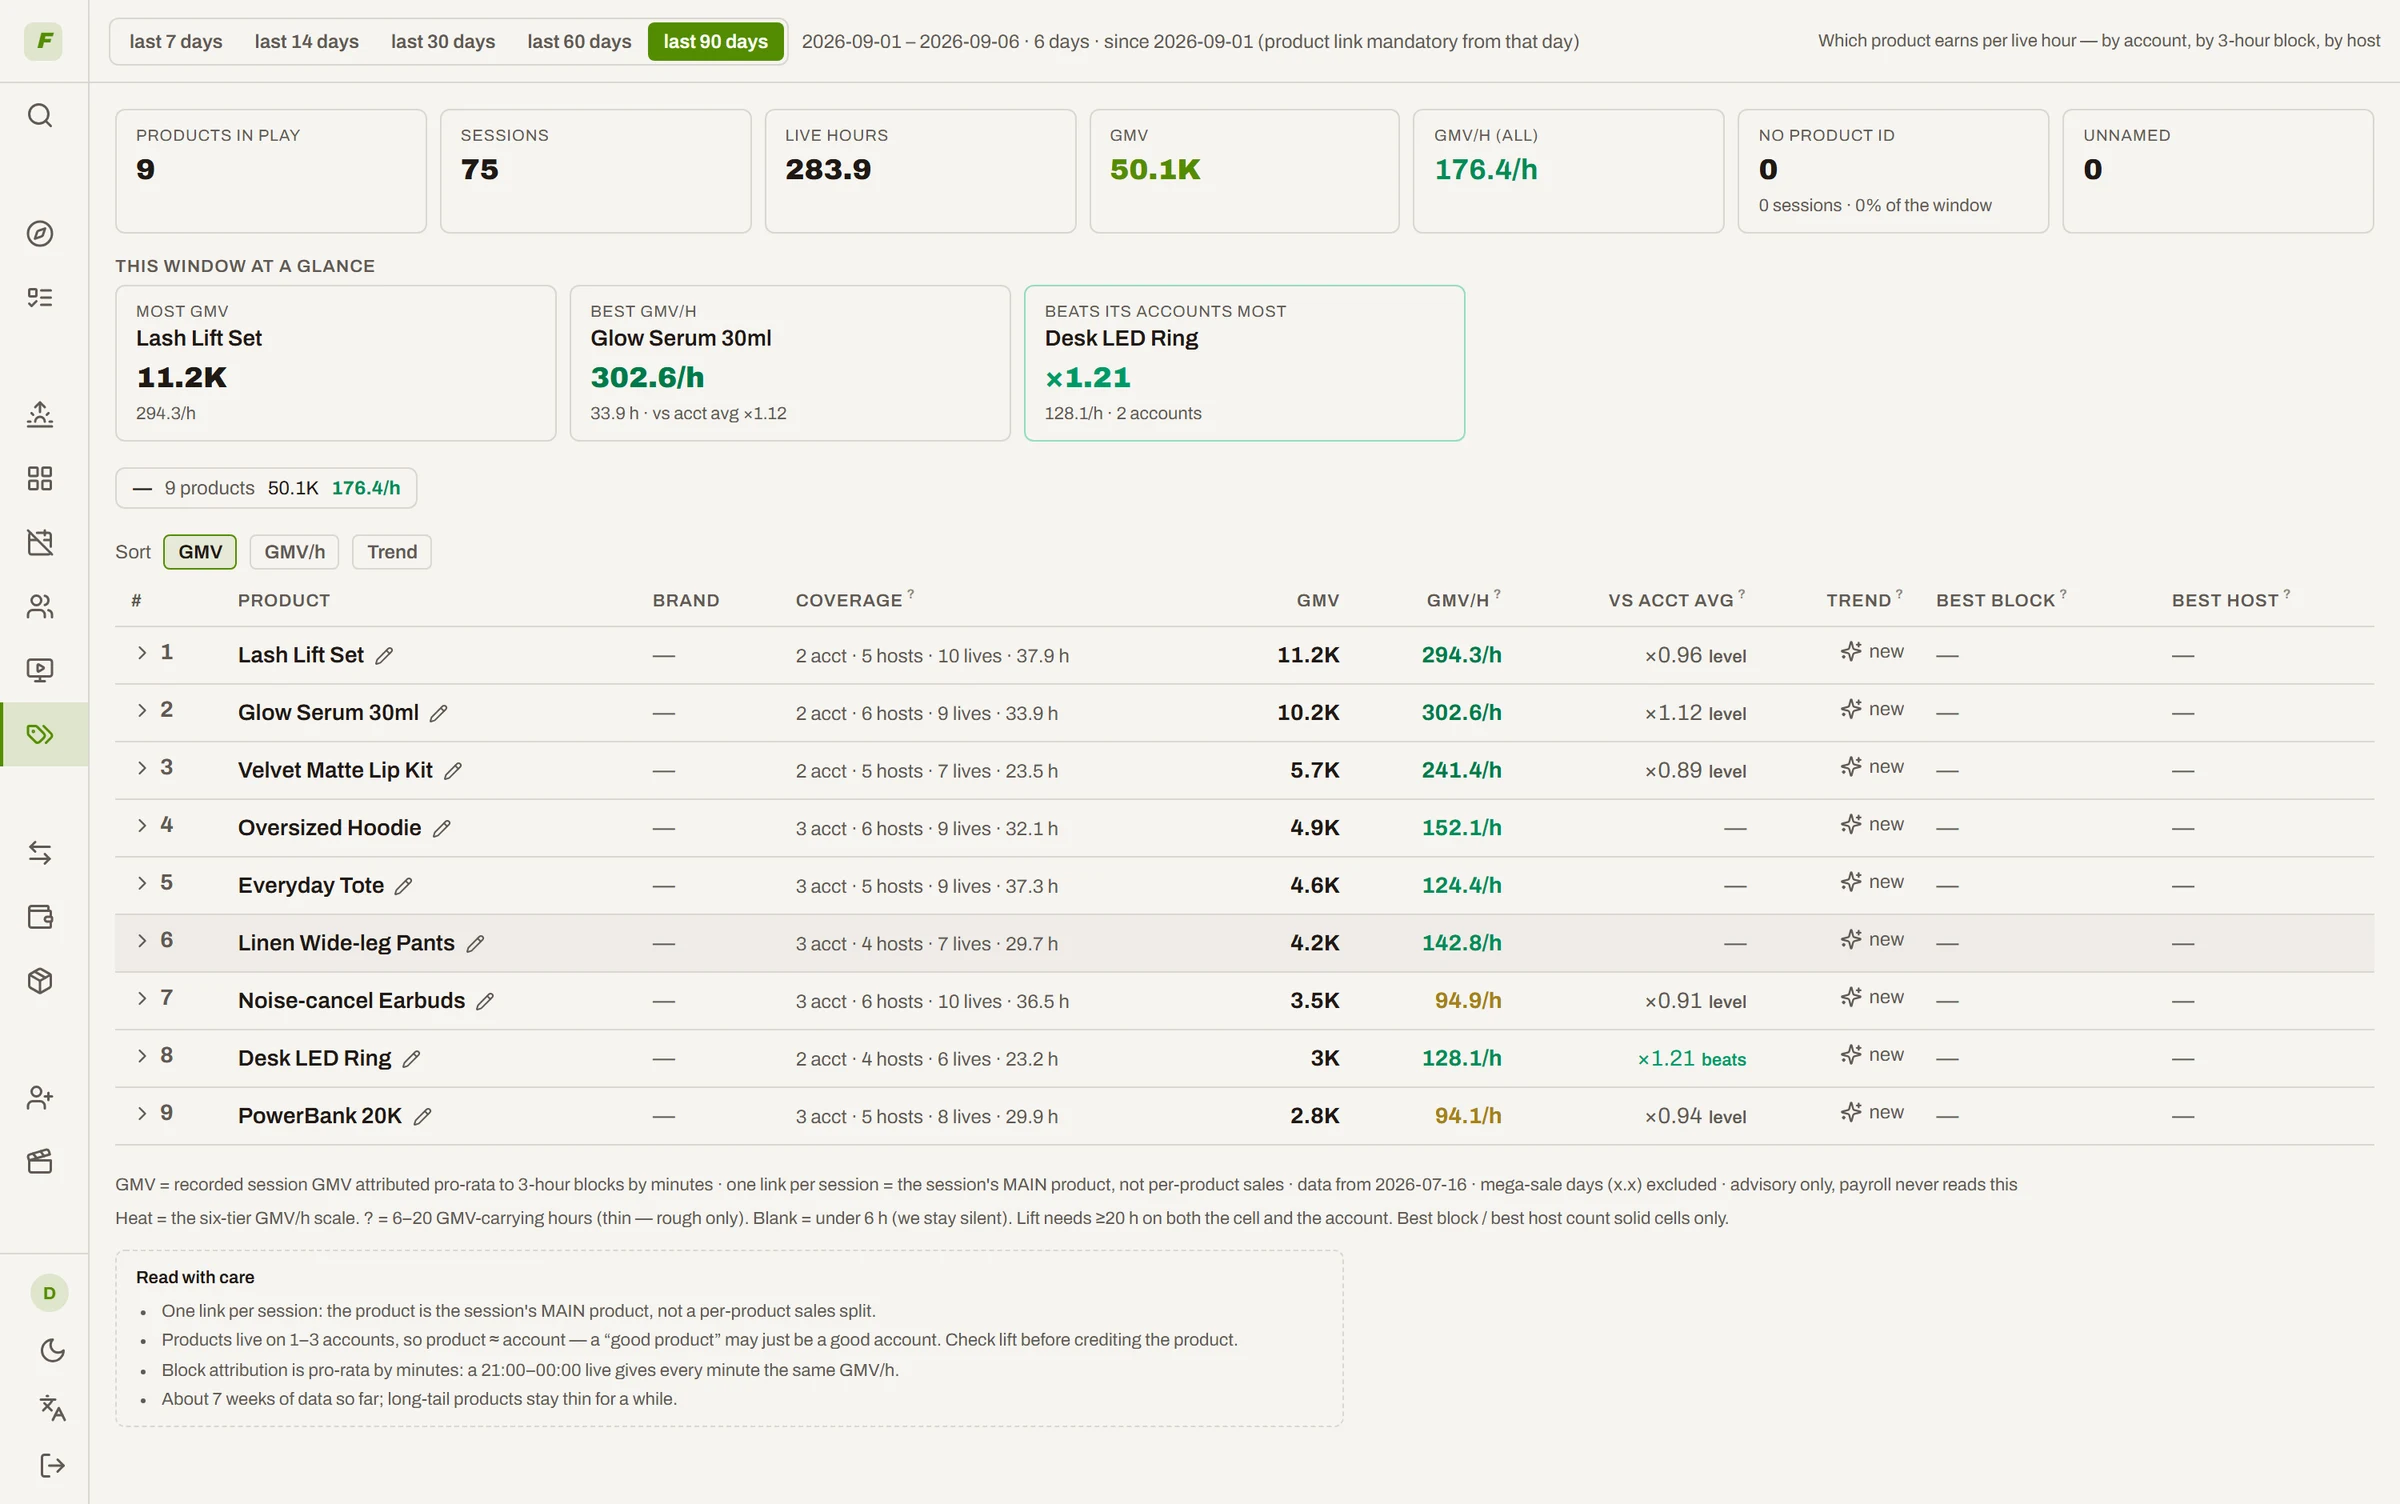The height and width of the screenshot is (1504, 2400).
Task: Open the language translate icon
Action: click(52, 1408)
